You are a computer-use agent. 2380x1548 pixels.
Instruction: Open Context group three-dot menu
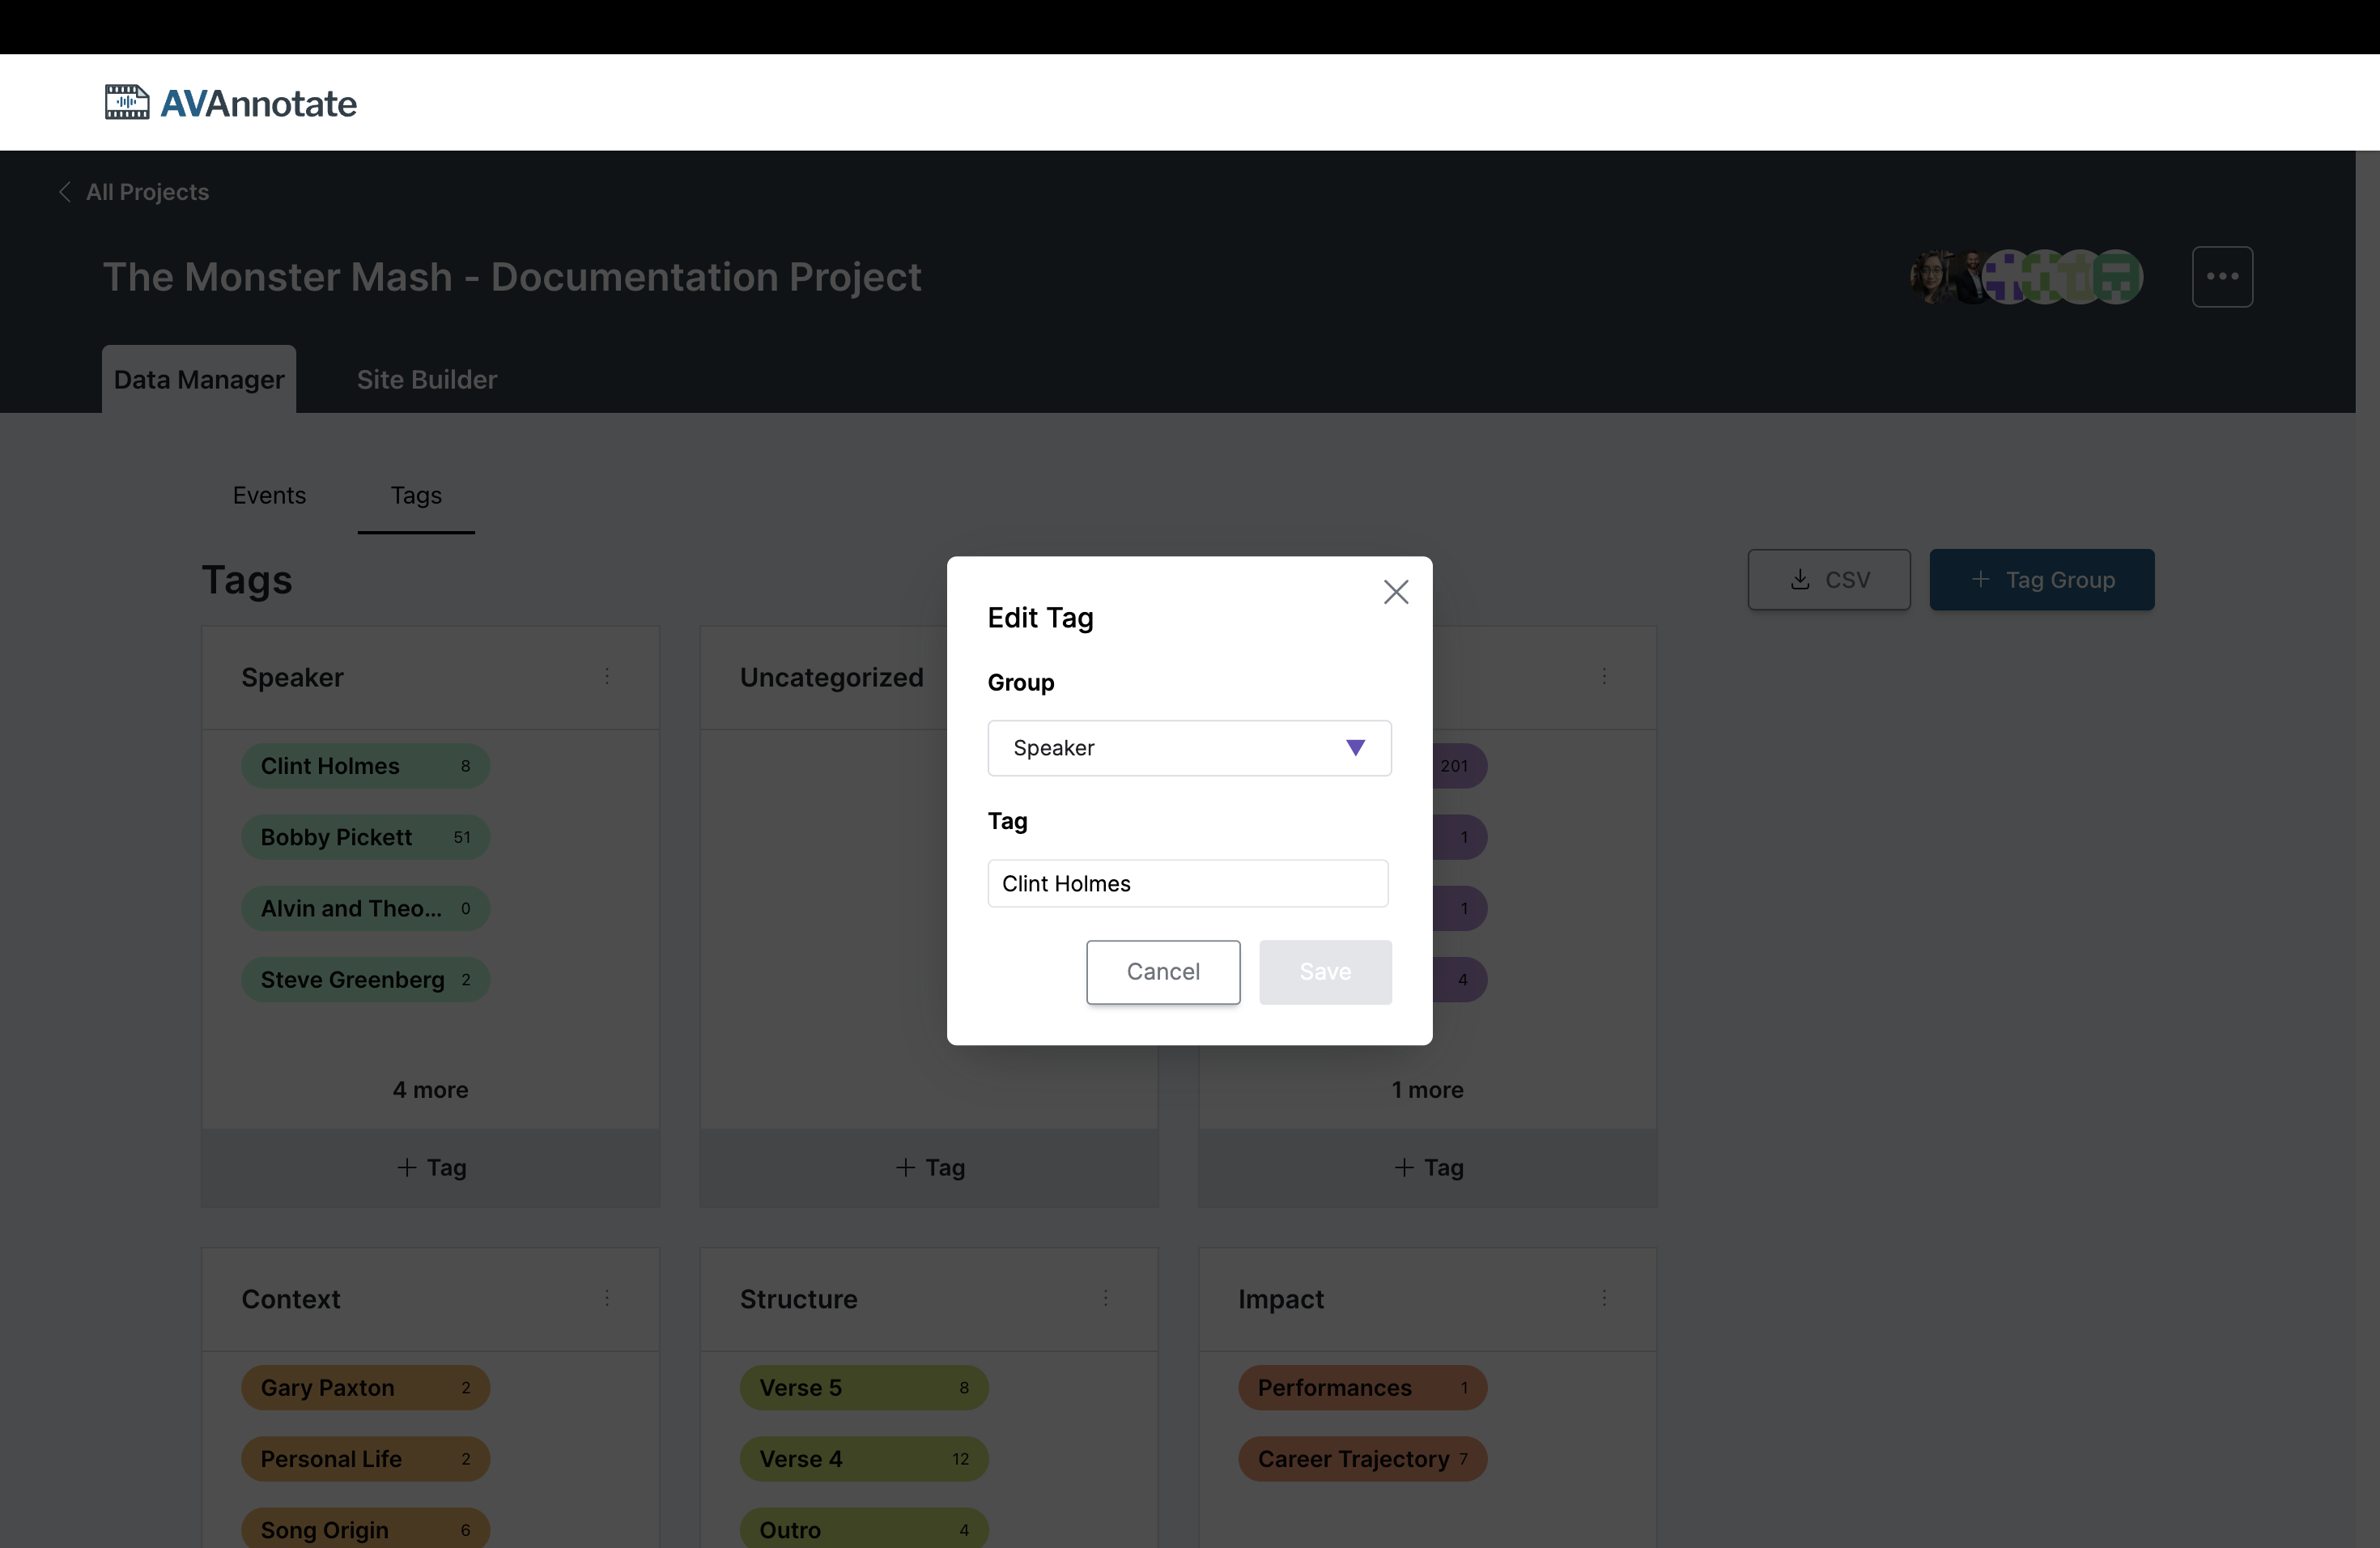coord(607,1298)
